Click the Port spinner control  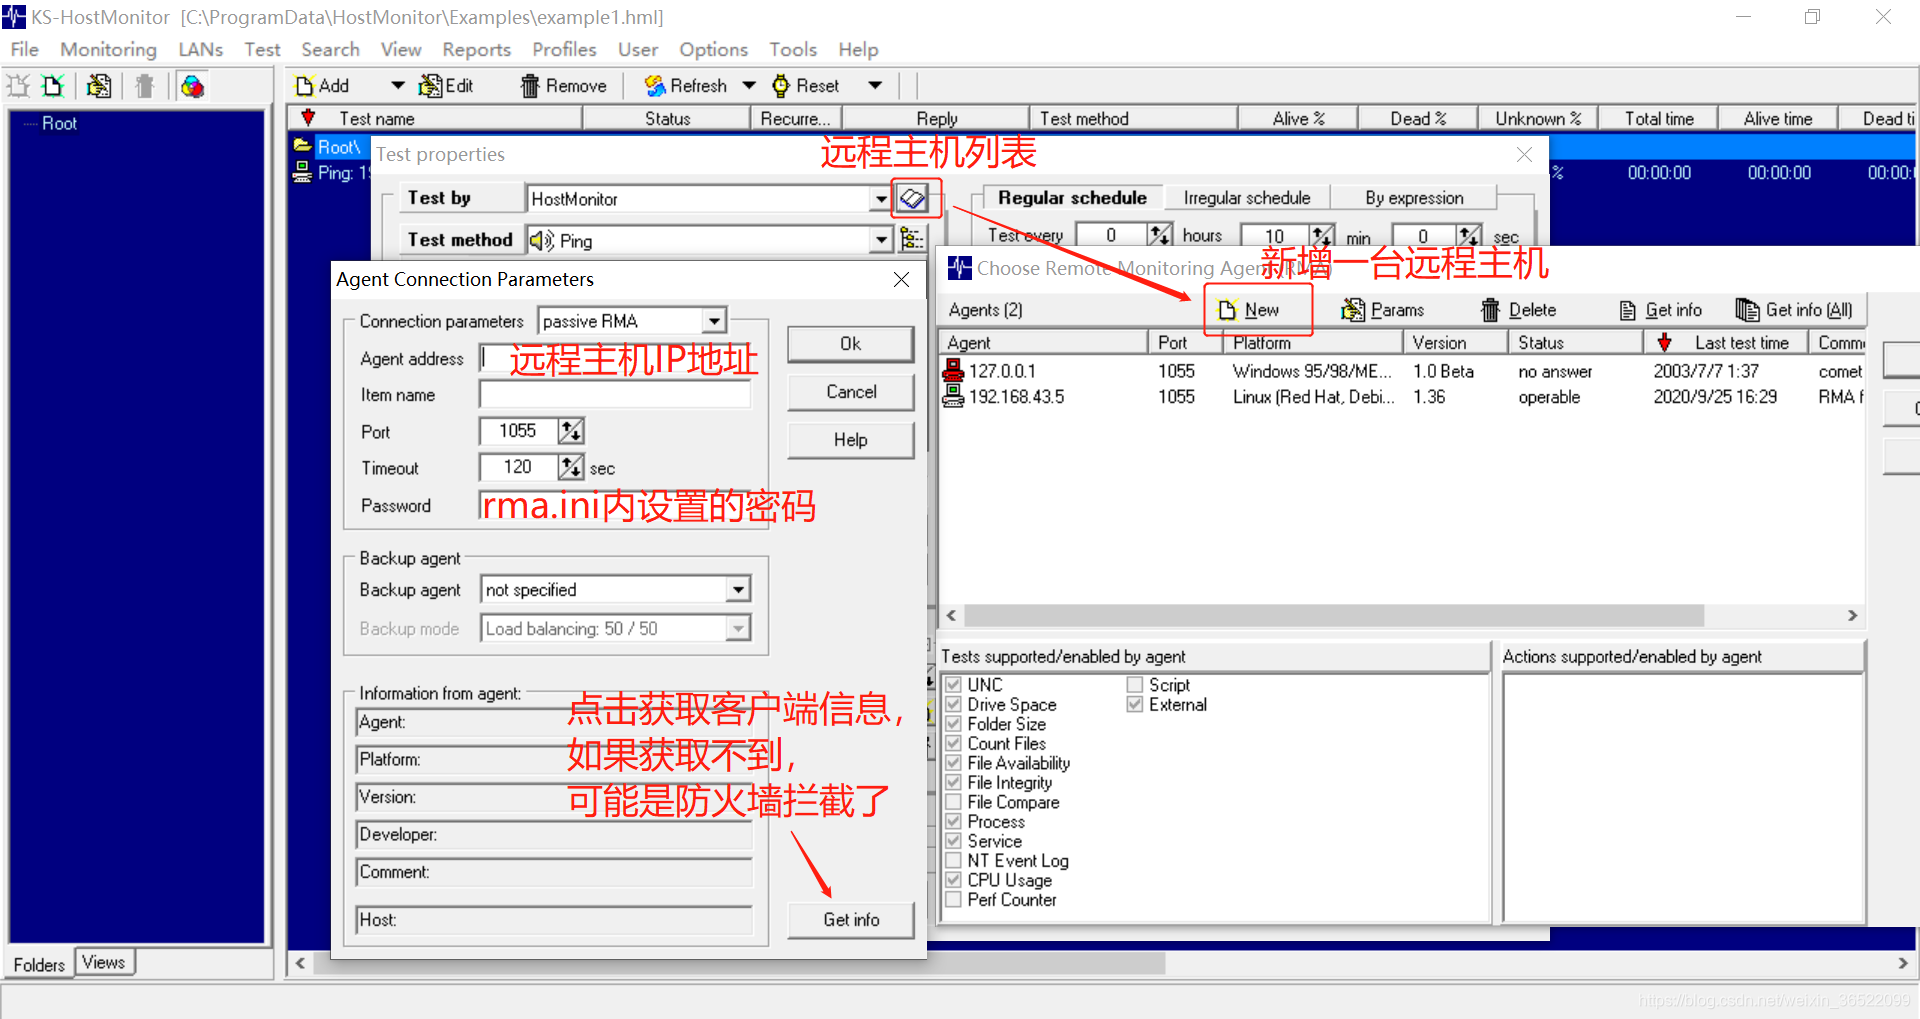571,431
